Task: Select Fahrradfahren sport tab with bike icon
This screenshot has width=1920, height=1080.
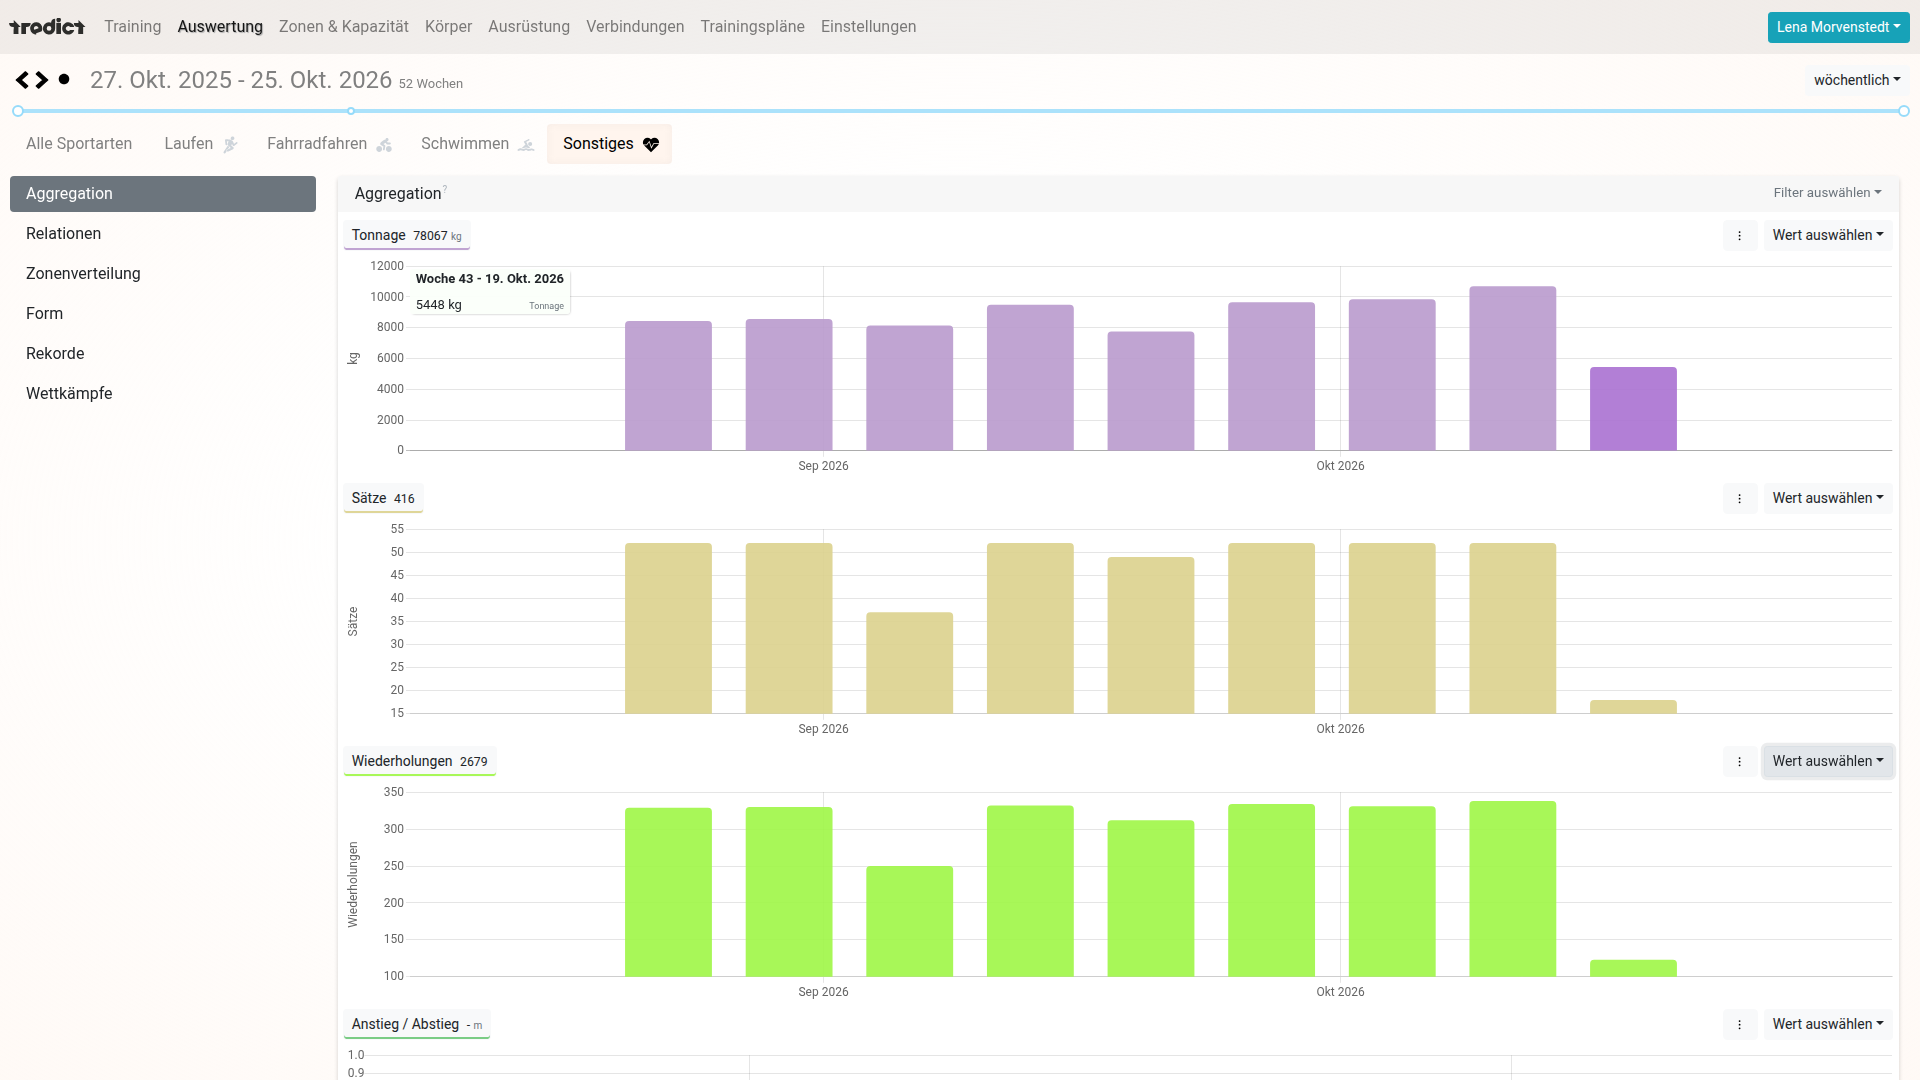Action: pos(329,144)
